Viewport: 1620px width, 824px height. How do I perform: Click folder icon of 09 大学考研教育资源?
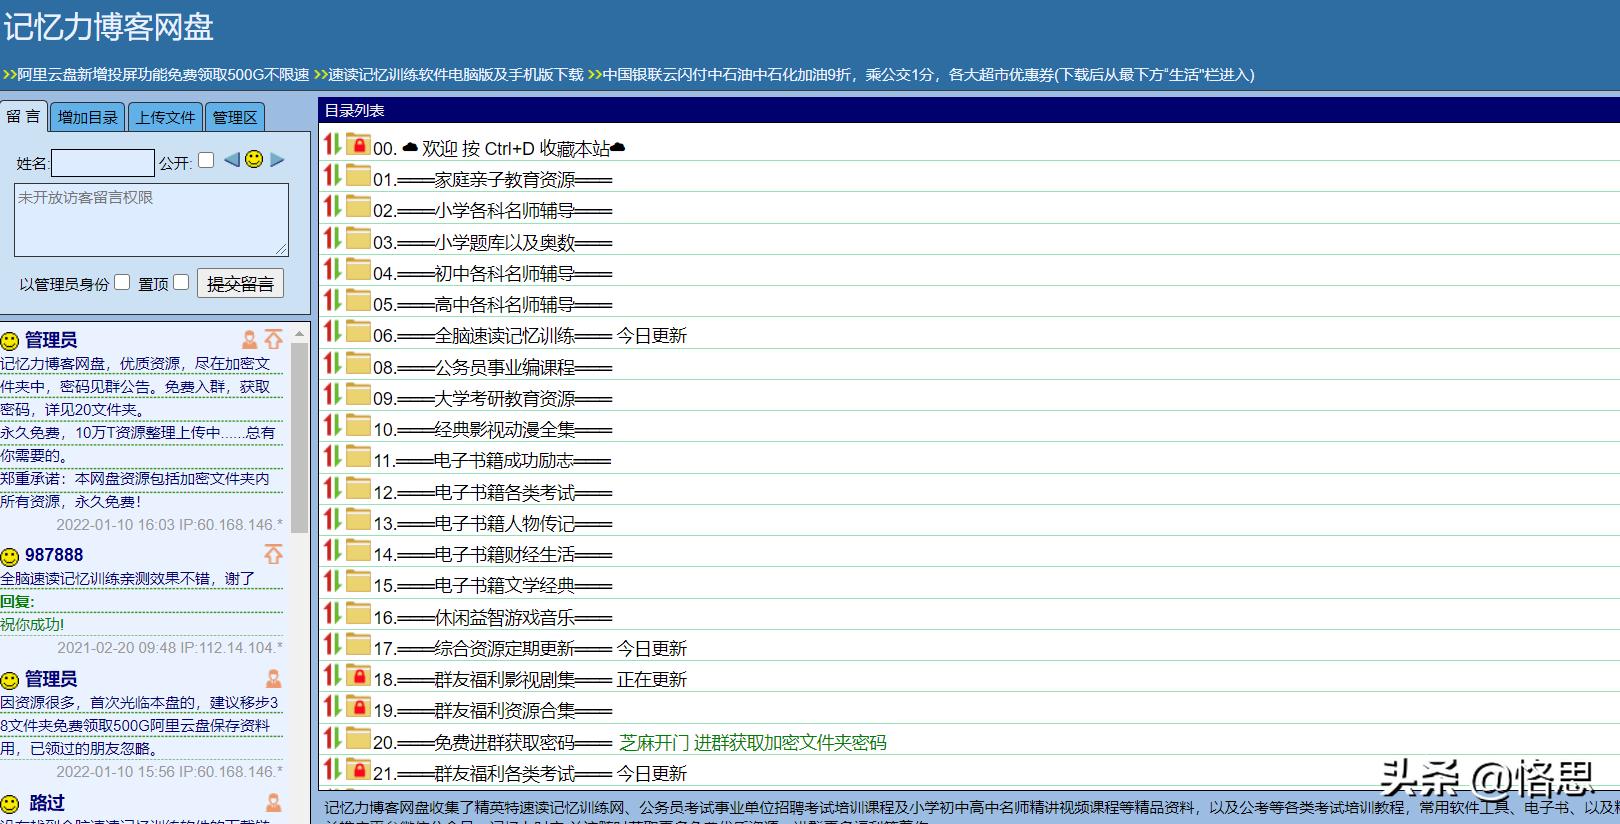point(358,395)
